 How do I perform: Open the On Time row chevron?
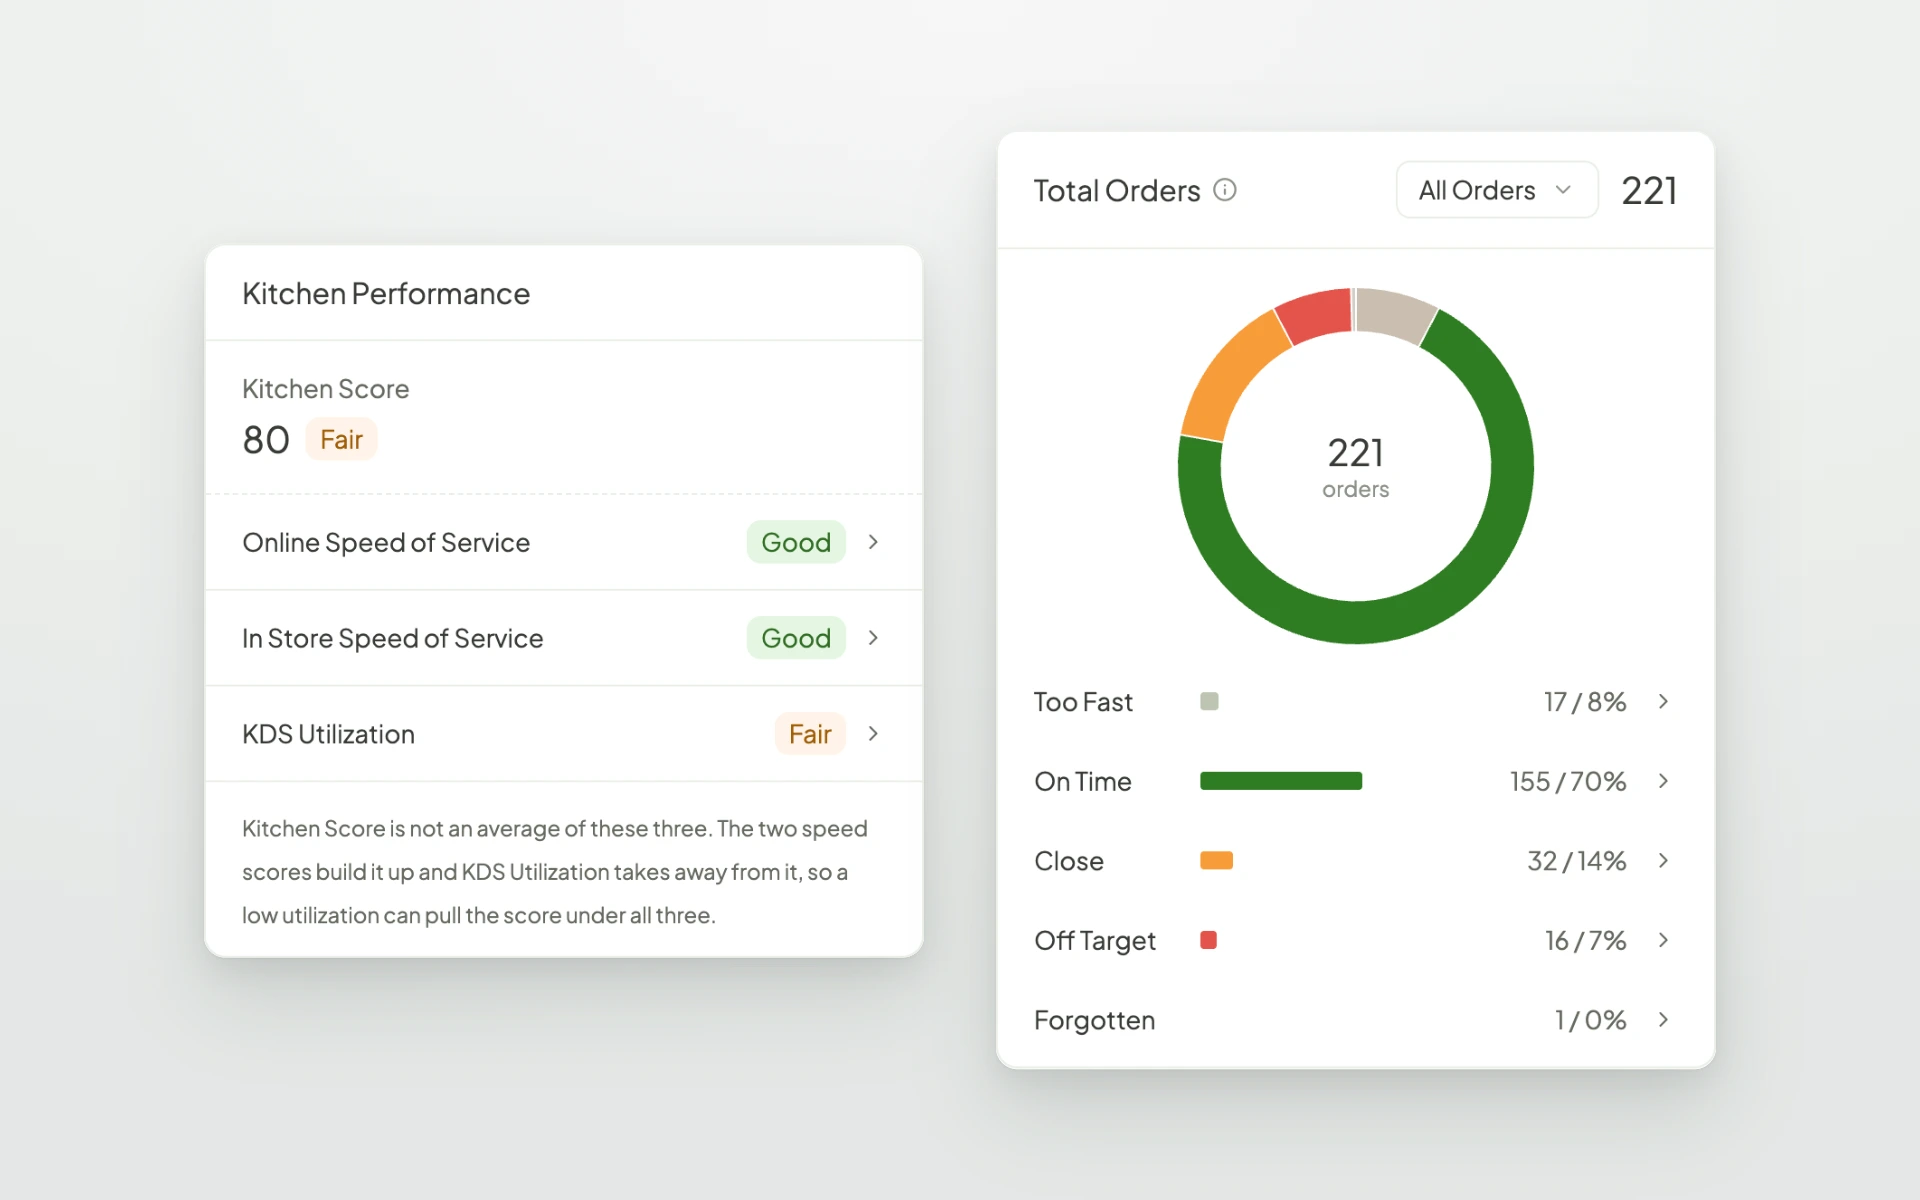[1663, 781]
